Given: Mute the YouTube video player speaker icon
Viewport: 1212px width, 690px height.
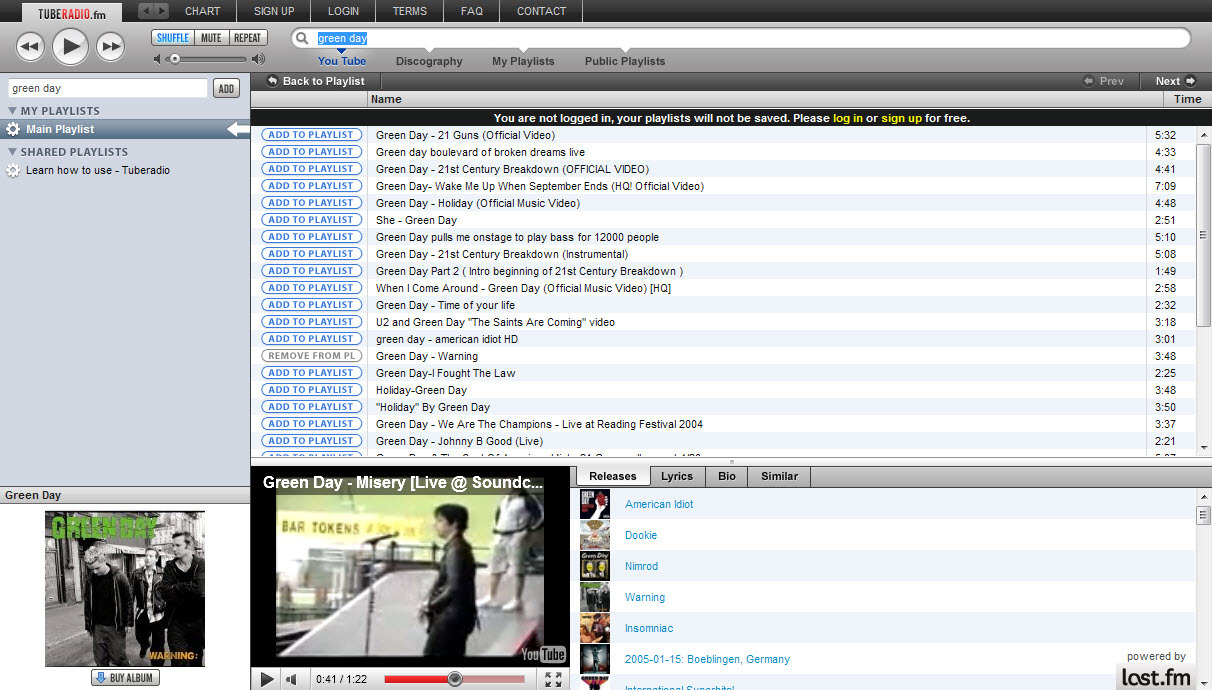Looking at the screenshot, I should [292, 679].
